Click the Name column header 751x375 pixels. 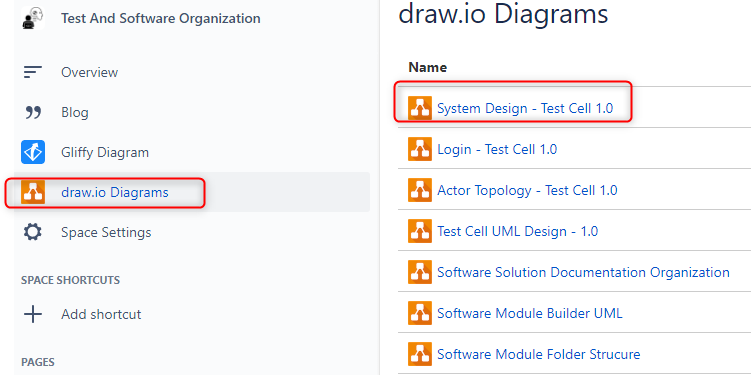tap(428, 68)
